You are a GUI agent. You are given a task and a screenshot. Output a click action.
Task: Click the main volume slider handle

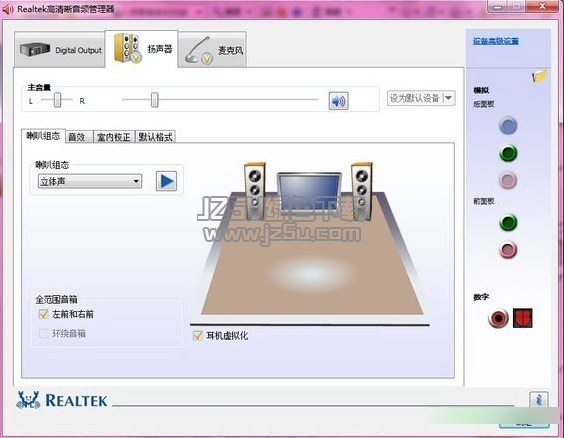pyautogui.click(x=155, y=100)
